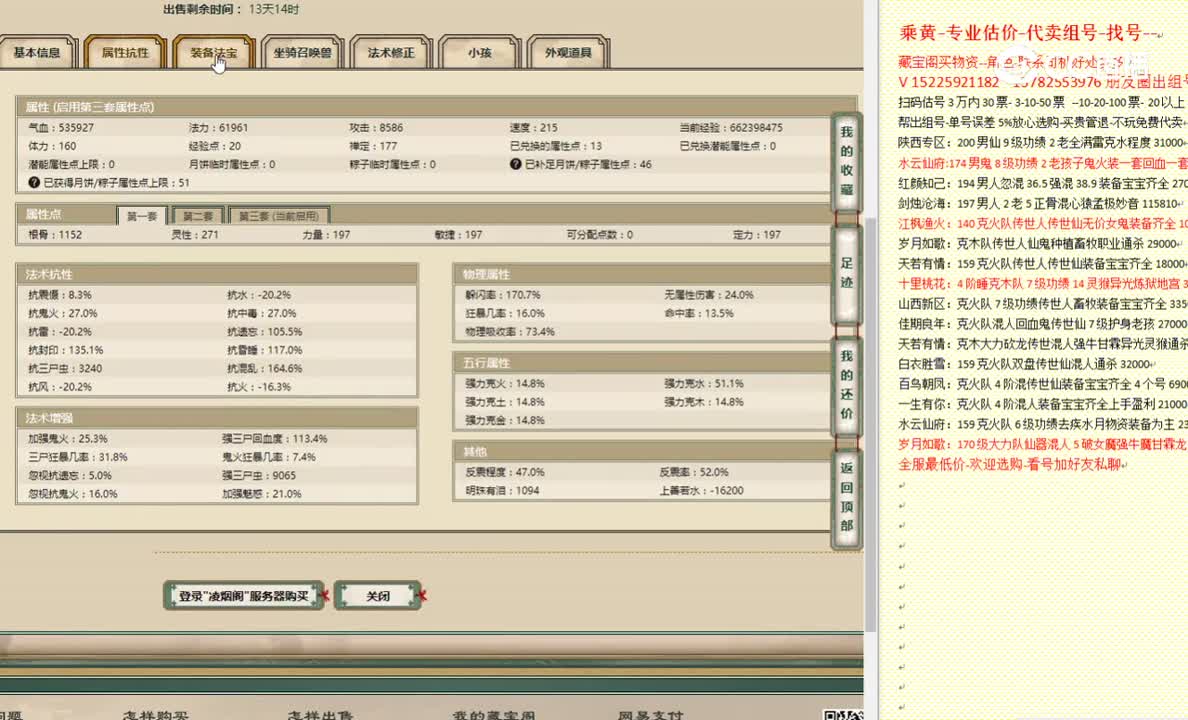Image resolution: width=1188 pixels, height=720 pixels.
Task: Switch to the 属性抗性 tab
Action: pyautogui.click(x=125, y=52)
